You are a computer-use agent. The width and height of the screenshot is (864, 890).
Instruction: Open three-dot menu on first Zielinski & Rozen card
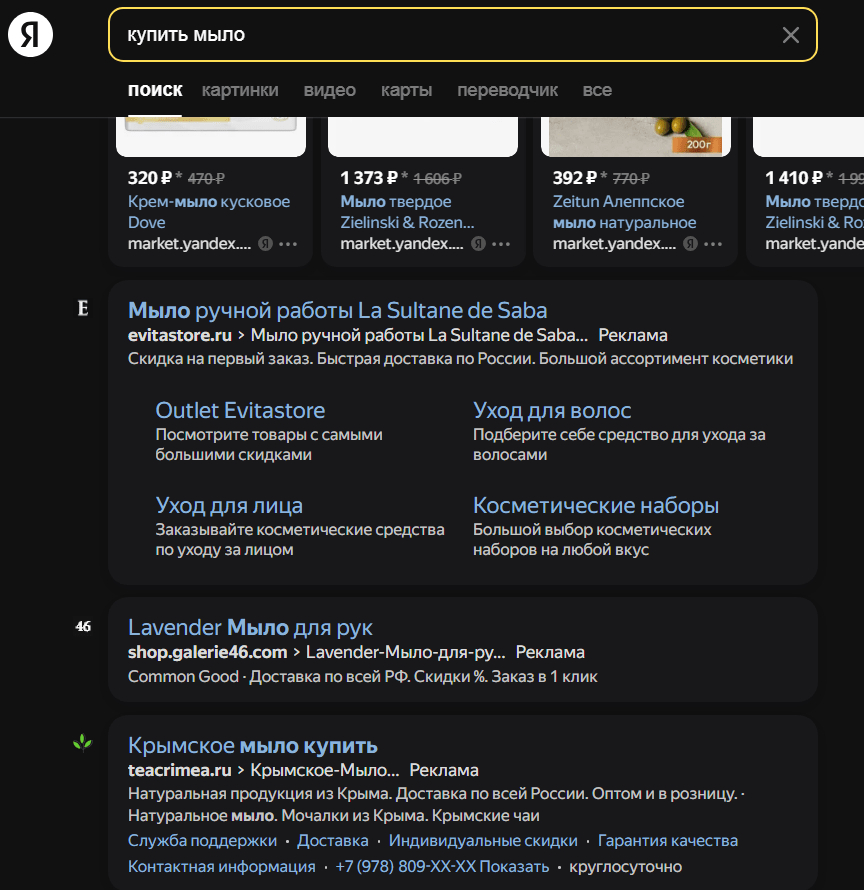(500, 244)
